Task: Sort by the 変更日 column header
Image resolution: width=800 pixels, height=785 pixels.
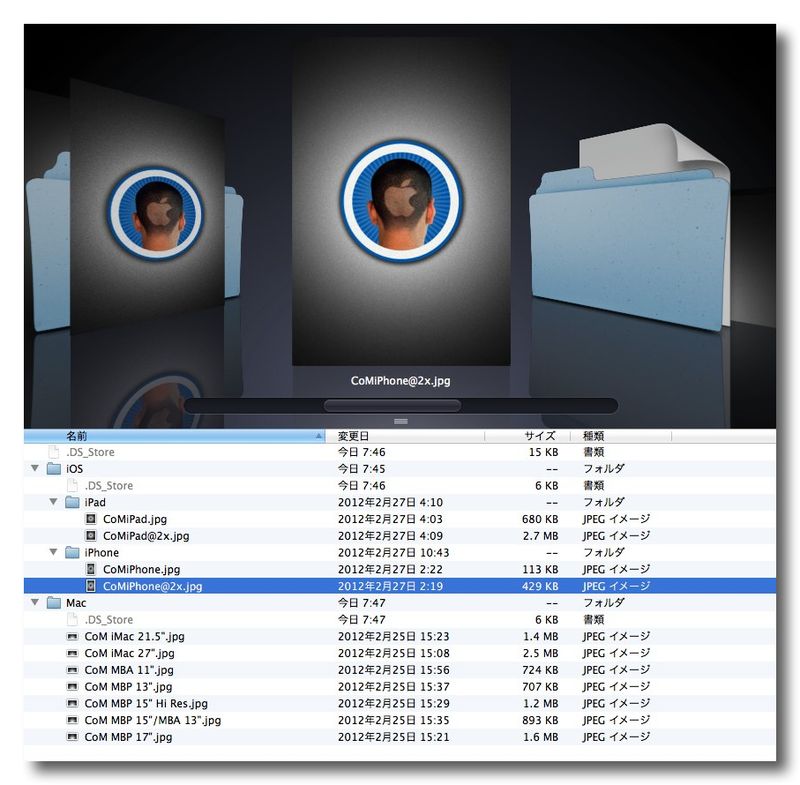Action: click(x=405, y=436)
